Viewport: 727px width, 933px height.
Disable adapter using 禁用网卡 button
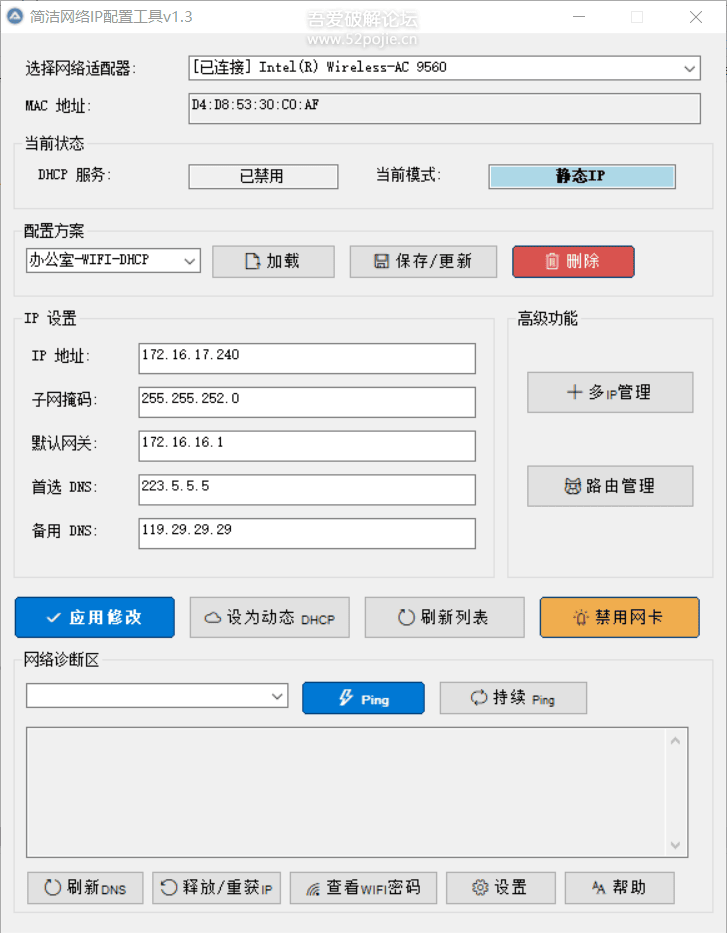[x=619, y=617]
